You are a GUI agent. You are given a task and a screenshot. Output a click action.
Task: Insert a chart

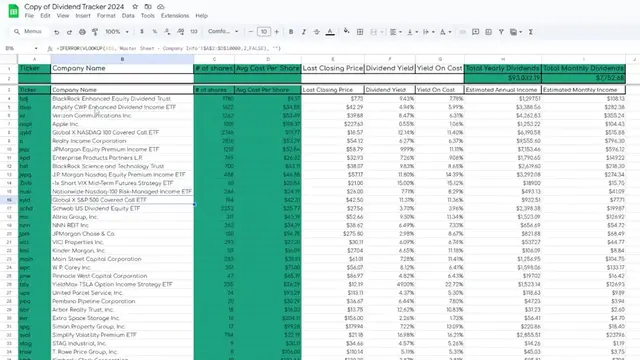tap(488, 32)
